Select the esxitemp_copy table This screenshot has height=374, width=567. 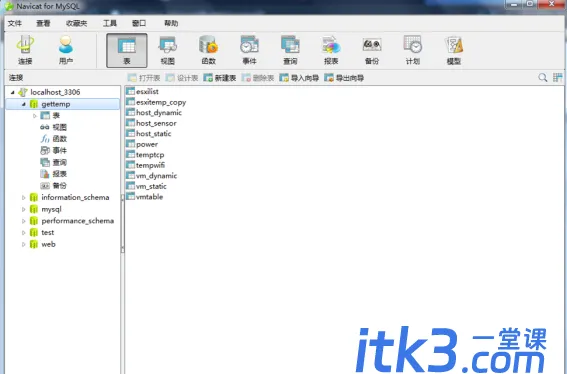coord(156,102)
